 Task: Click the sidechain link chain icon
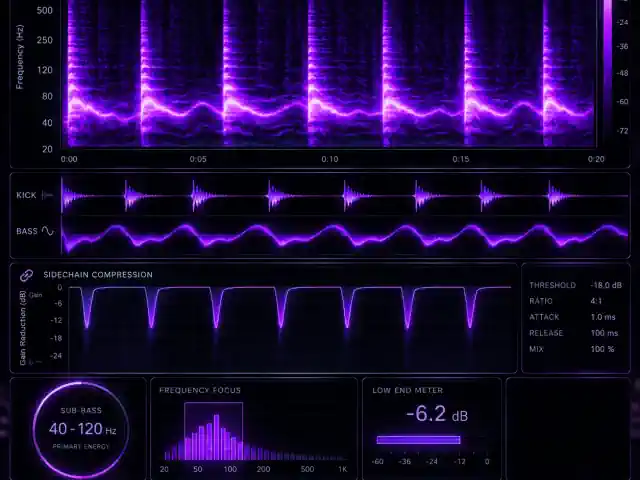coord(27,276)
